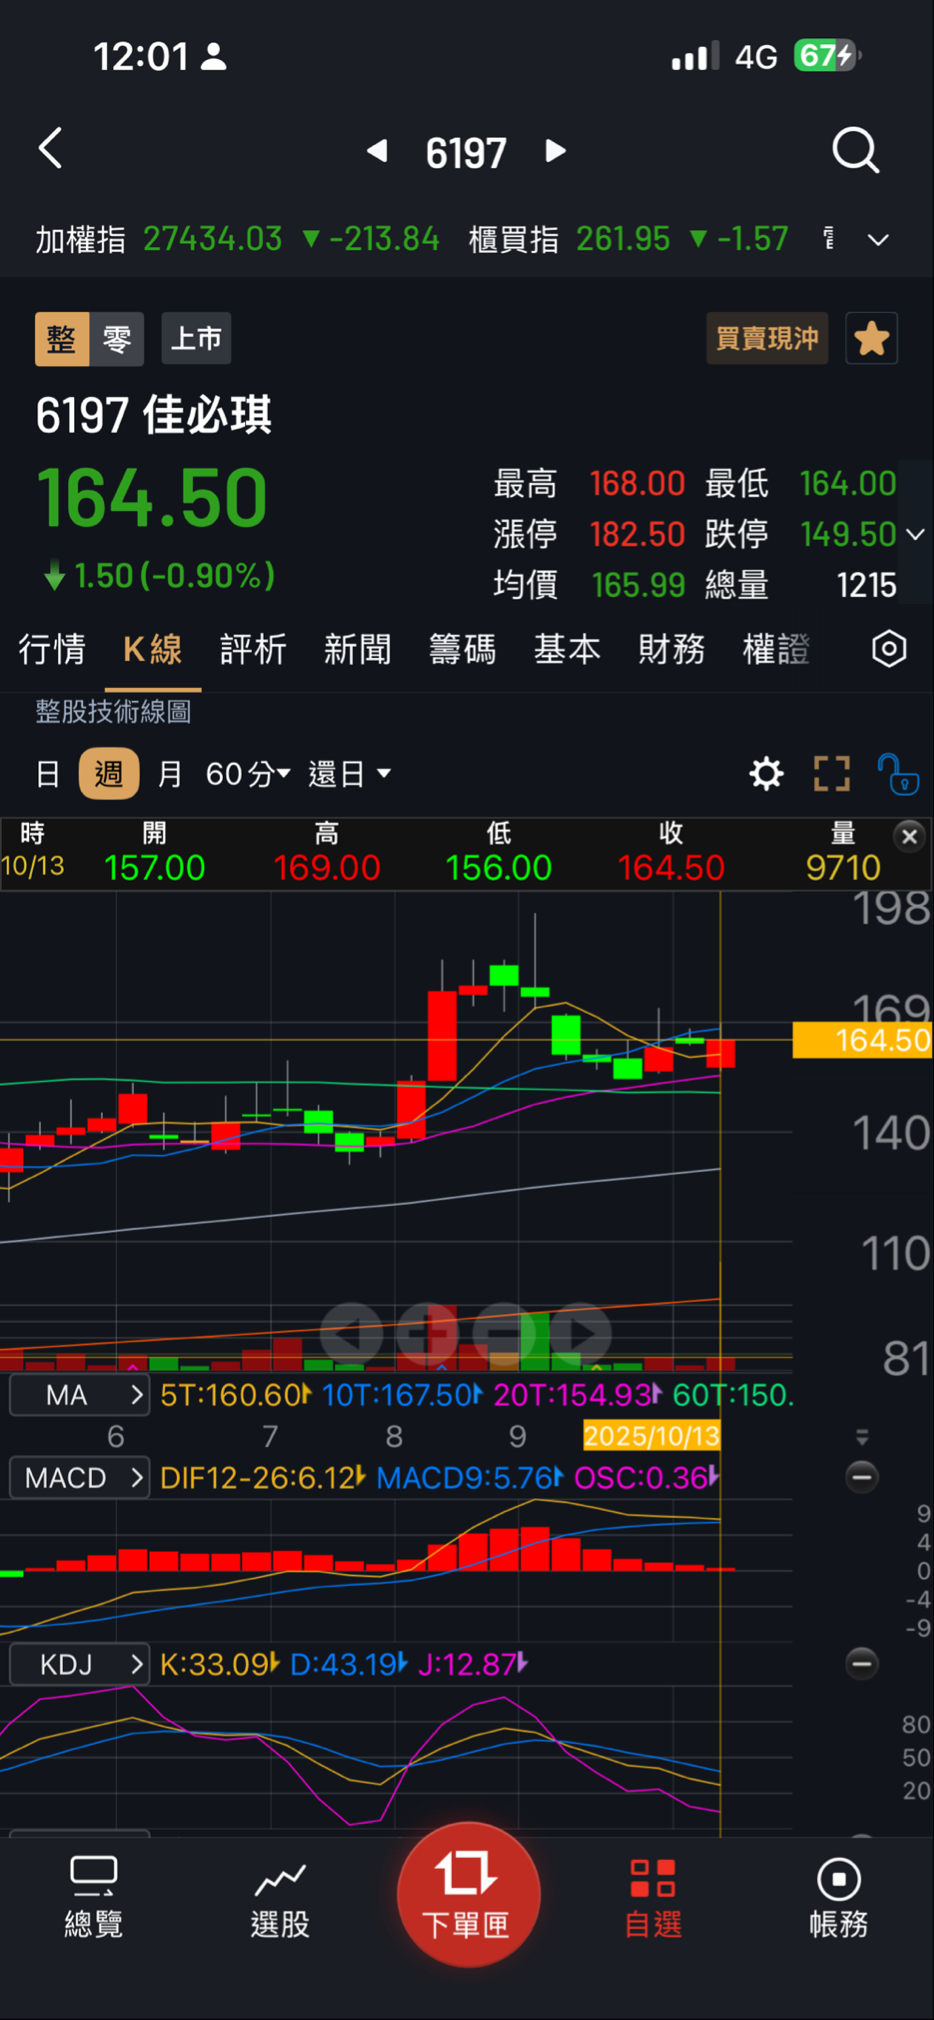Viewport: 934px width, 2020px height.
Task: Open the 新聞 tab
Action: point(357,649)
